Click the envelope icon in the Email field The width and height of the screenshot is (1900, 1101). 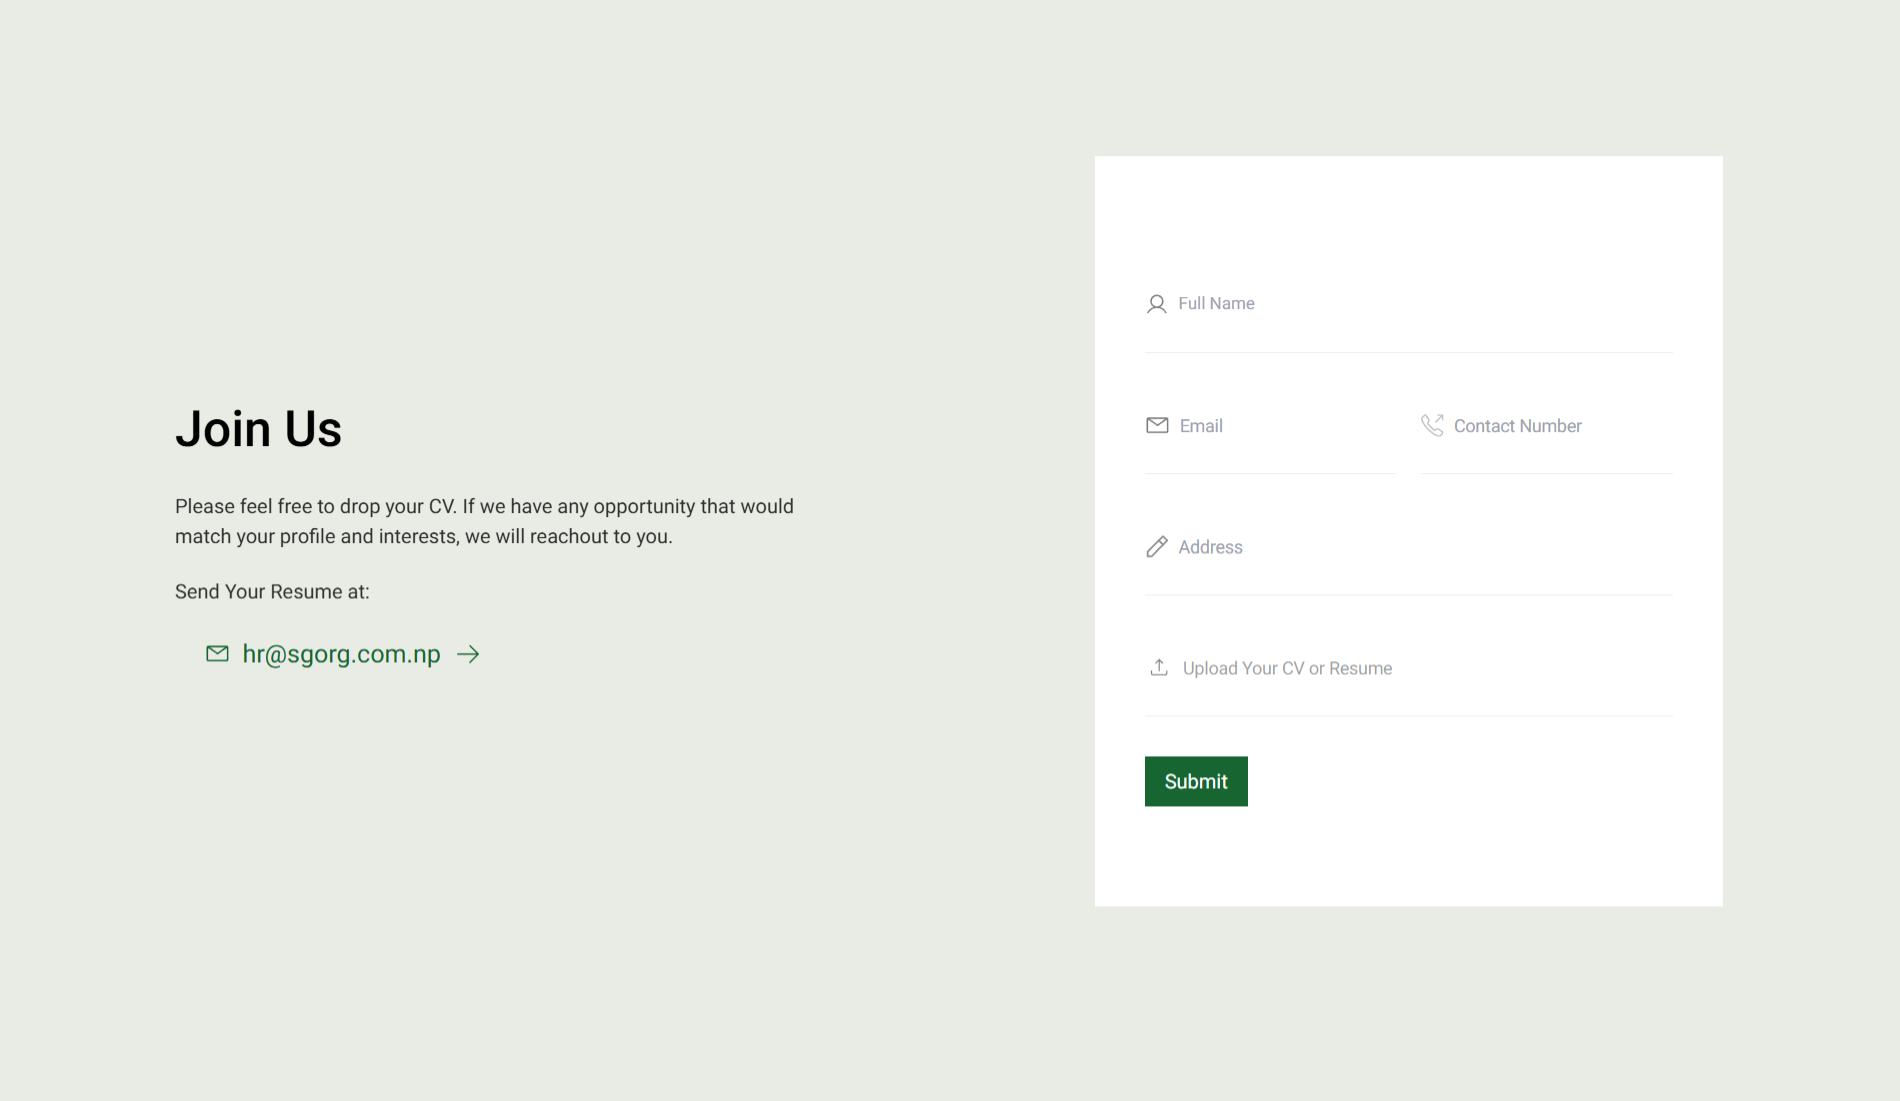point(1157,426)
